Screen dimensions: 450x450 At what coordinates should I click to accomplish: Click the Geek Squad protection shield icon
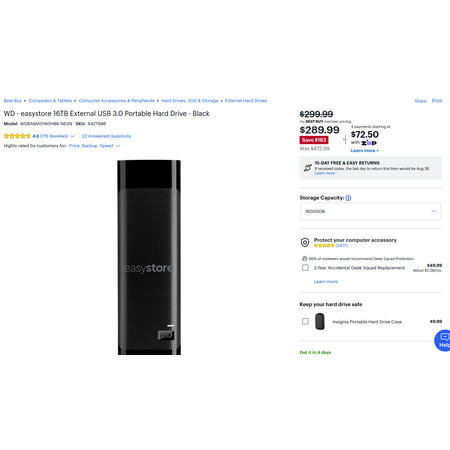point(305,242)
